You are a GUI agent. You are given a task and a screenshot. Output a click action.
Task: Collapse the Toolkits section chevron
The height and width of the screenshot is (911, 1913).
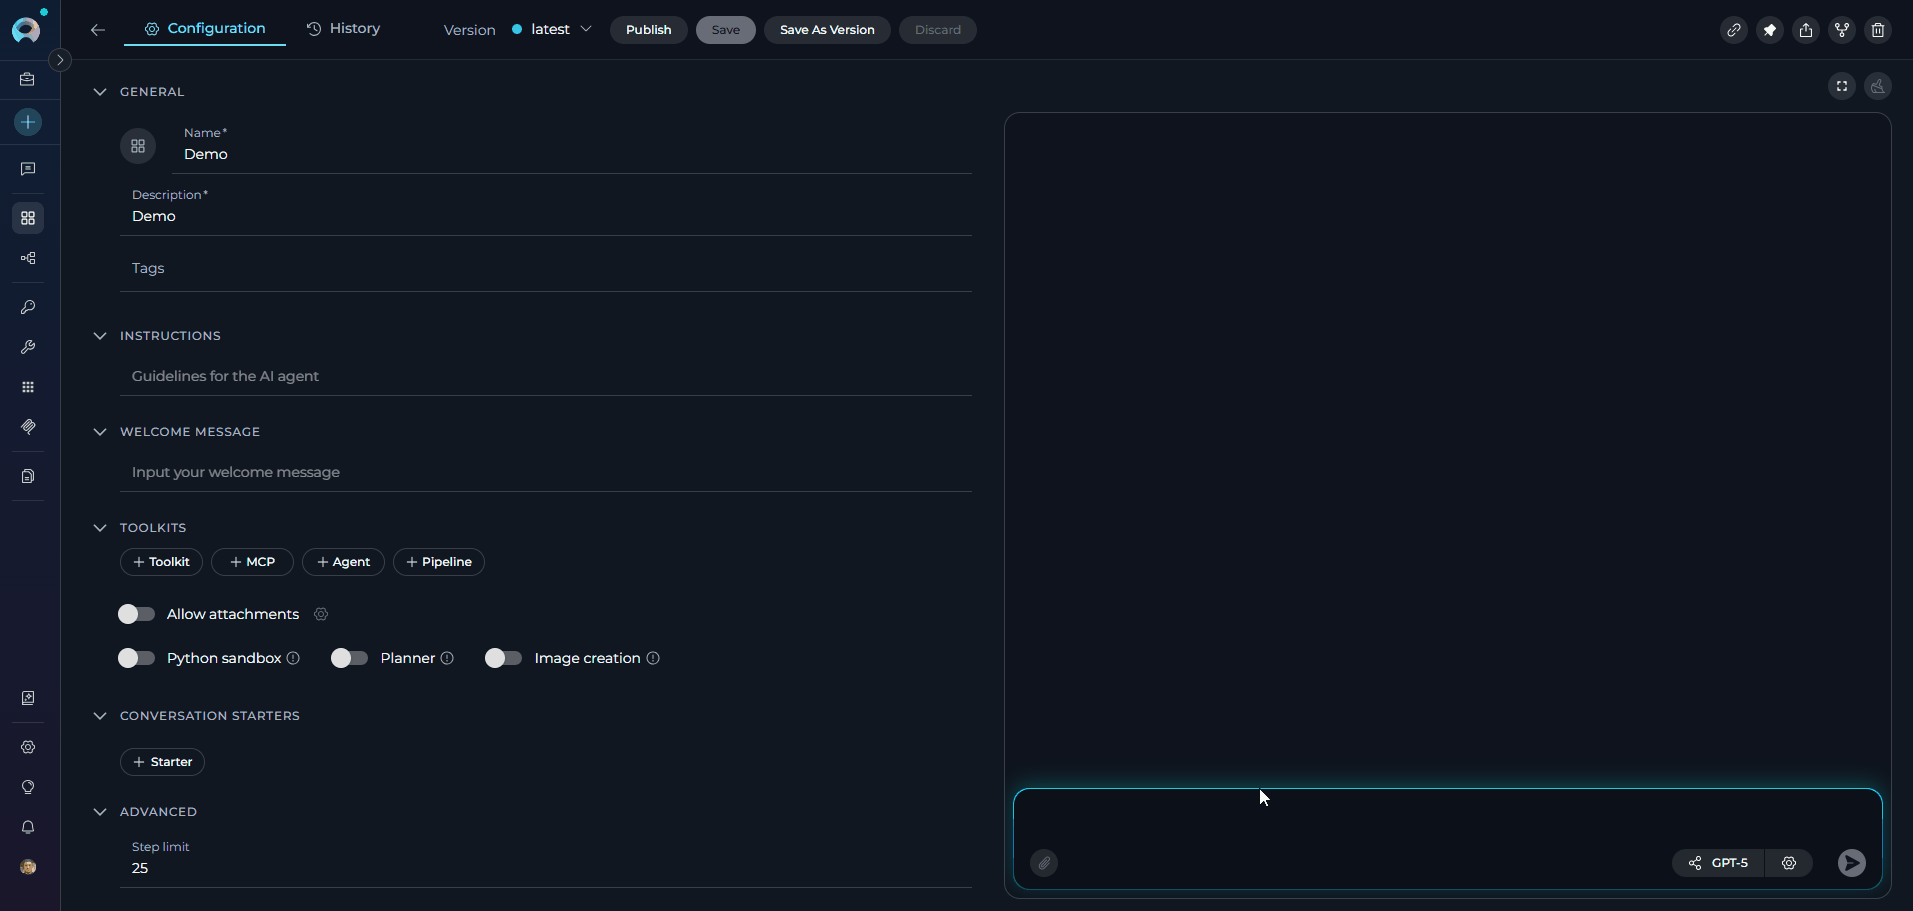(100, 528)
